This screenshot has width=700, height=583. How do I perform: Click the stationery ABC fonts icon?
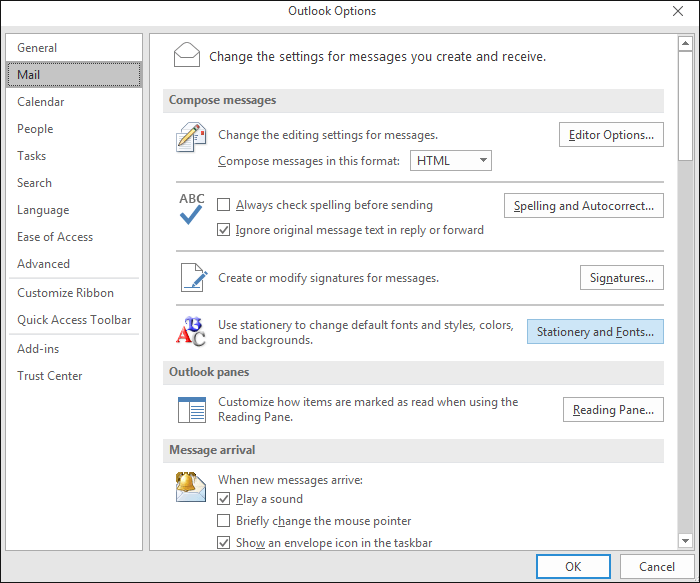point(191,331)
